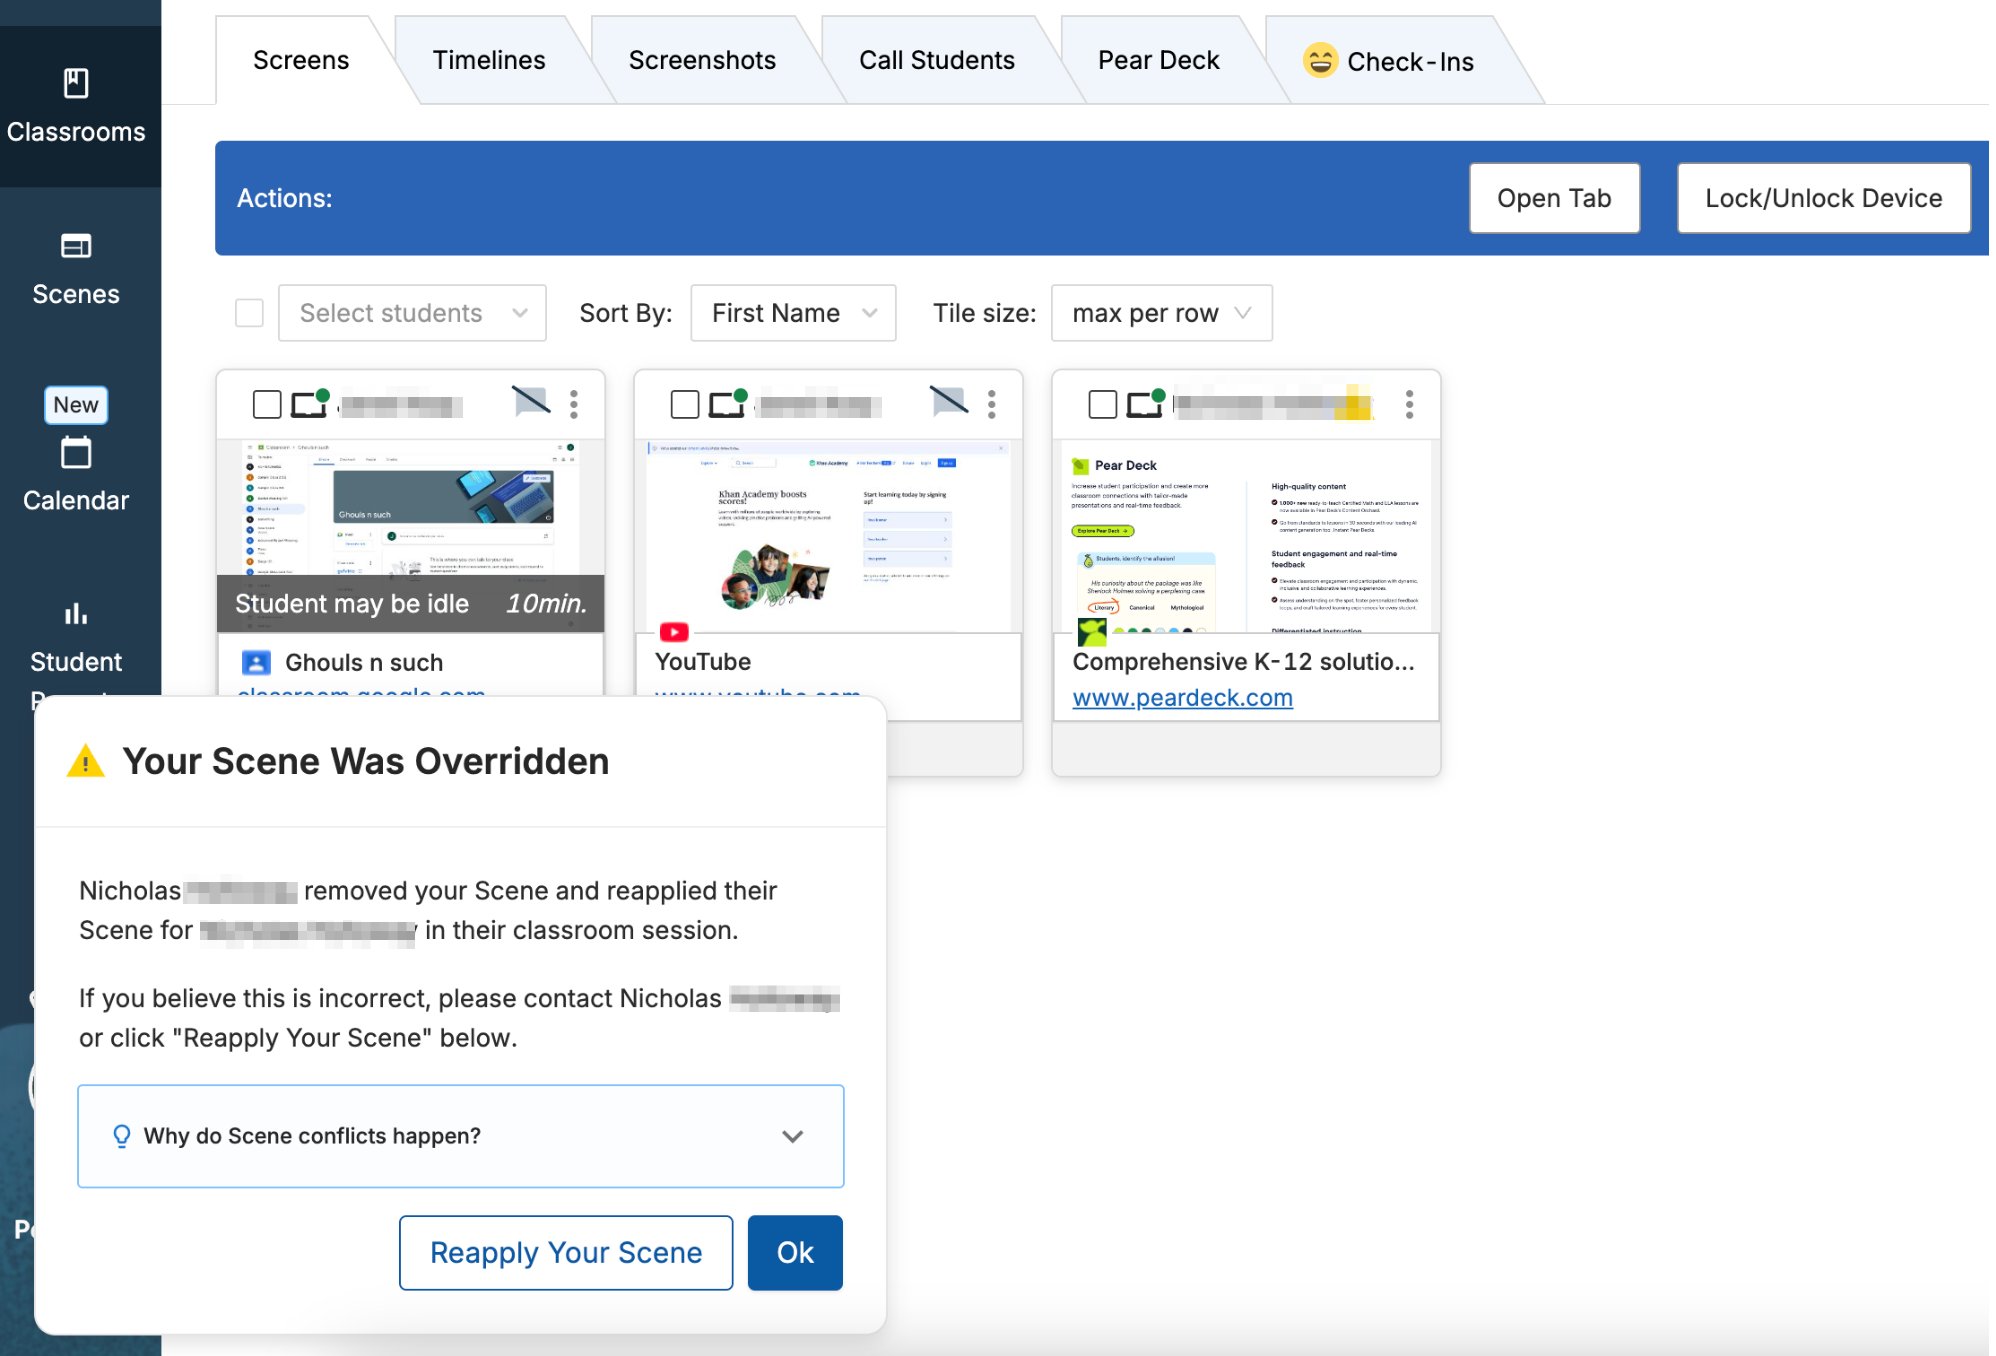Open the First Name sort dropdown
Screen dimensions: 1996x1356
(793, 313)
